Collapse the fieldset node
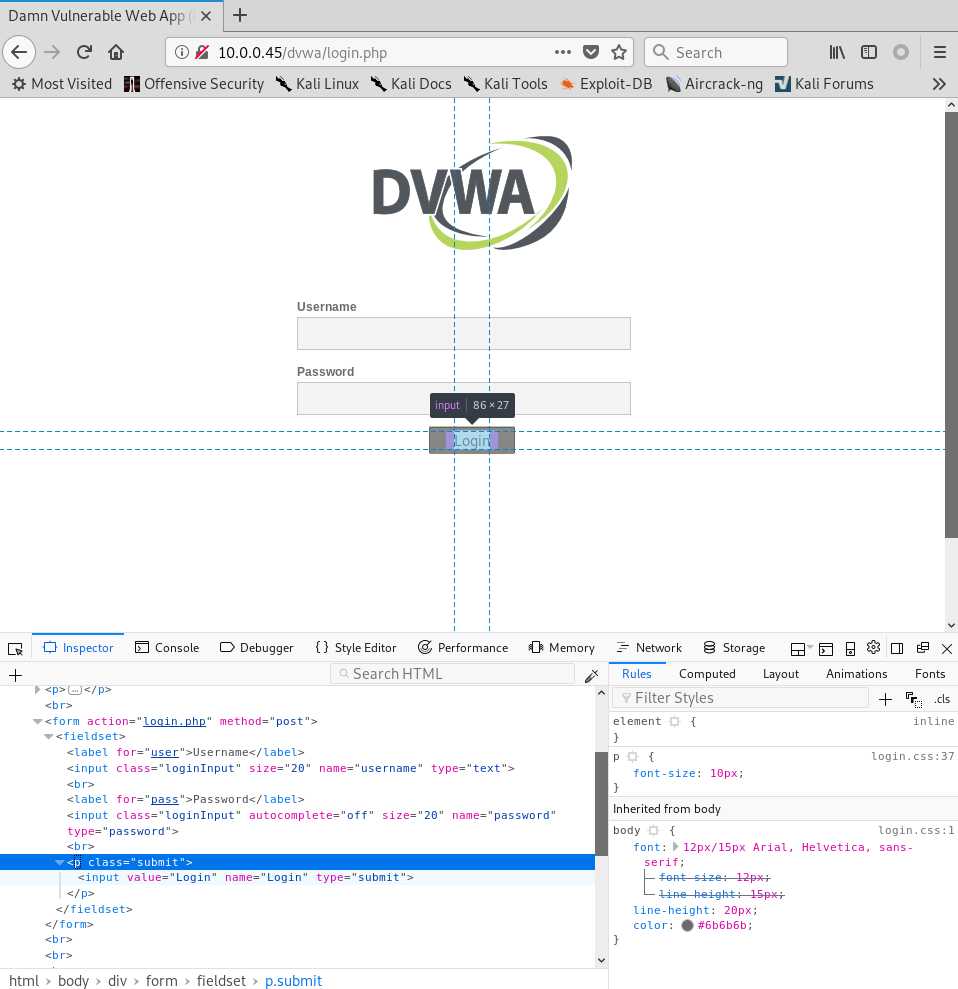Image resolution: width=958 pixels, height=989 pixels. [48, 736]
